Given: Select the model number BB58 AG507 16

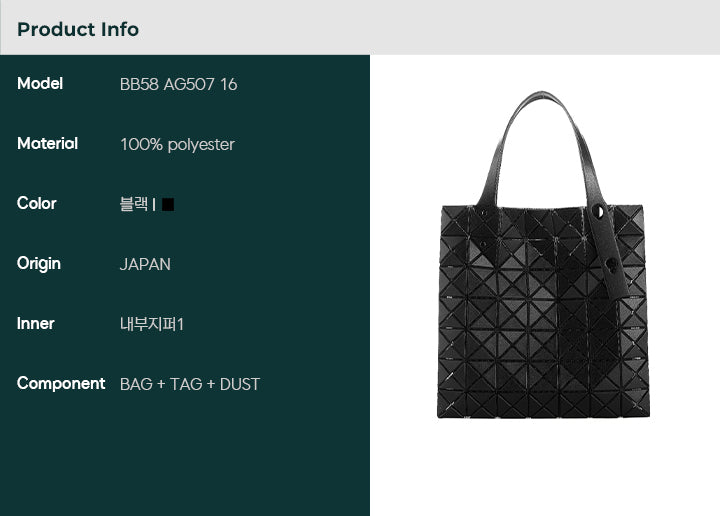Looking at the screenshot, I should point(179,84).
